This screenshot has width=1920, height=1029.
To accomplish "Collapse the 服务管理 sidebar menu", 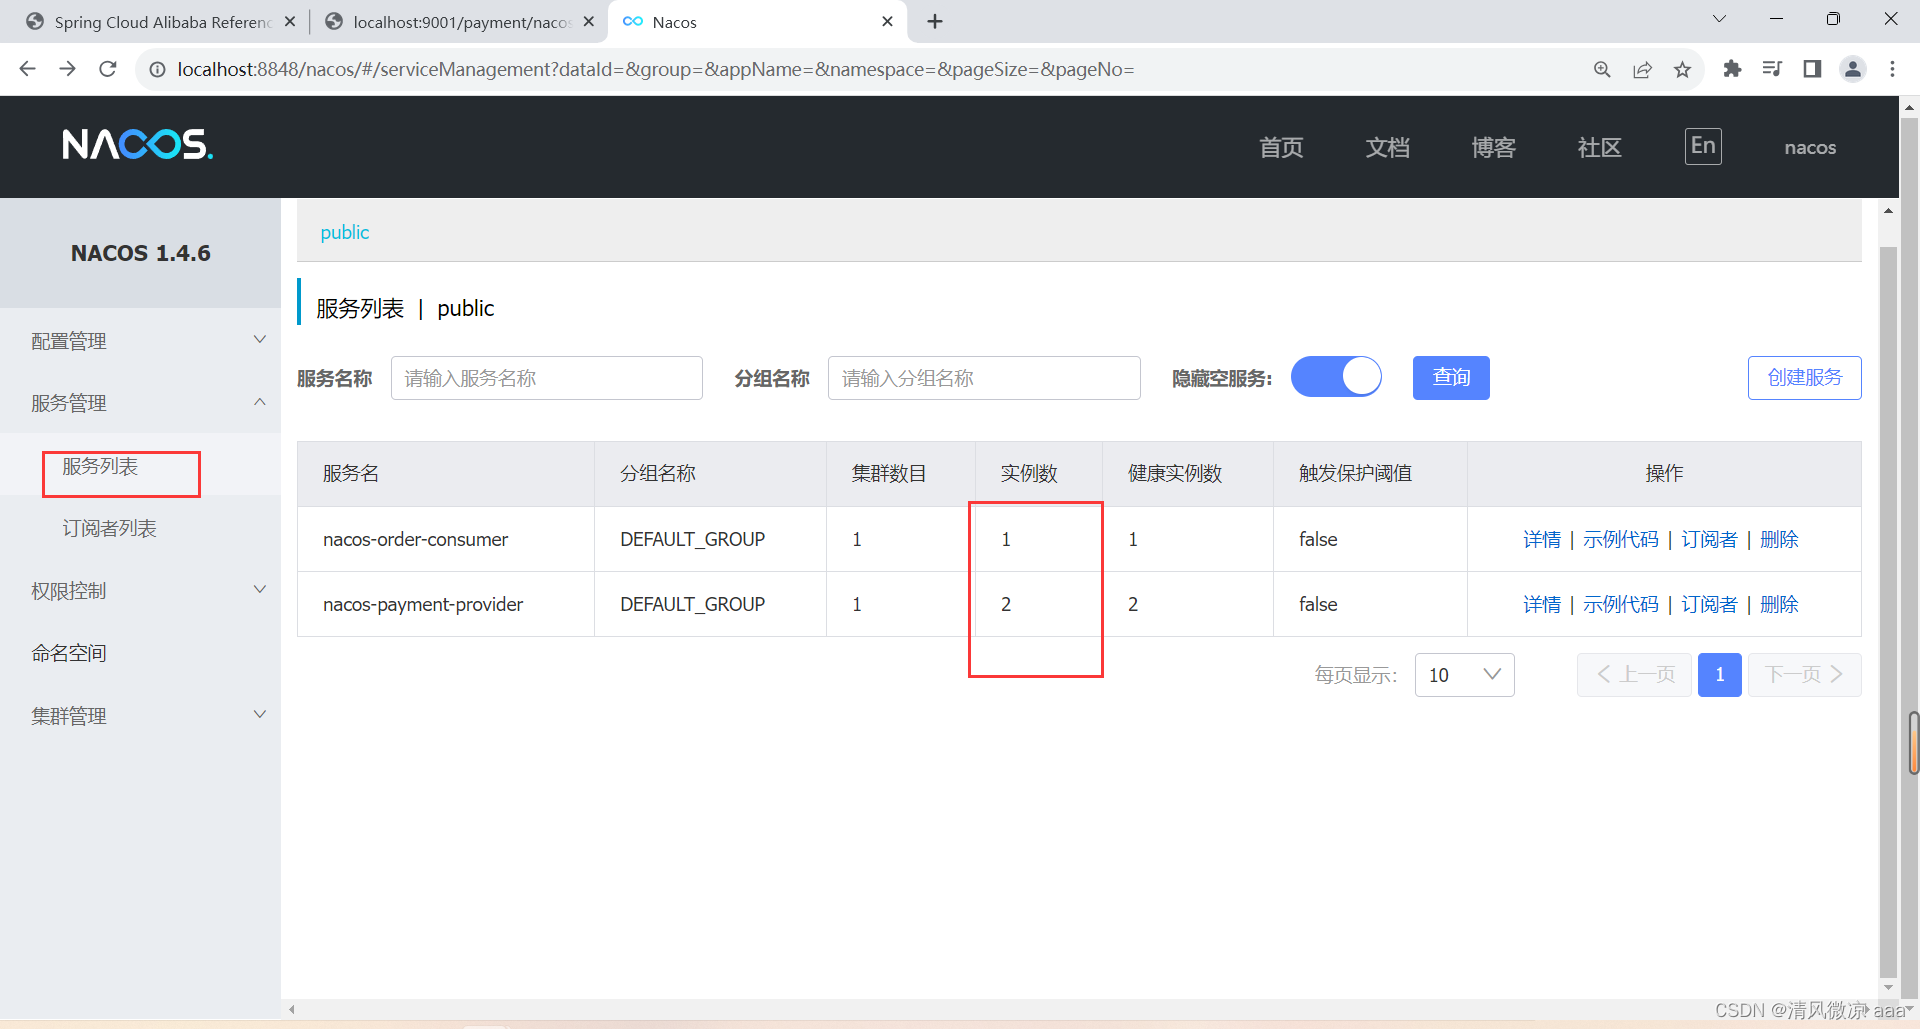I will pos(140,403).
